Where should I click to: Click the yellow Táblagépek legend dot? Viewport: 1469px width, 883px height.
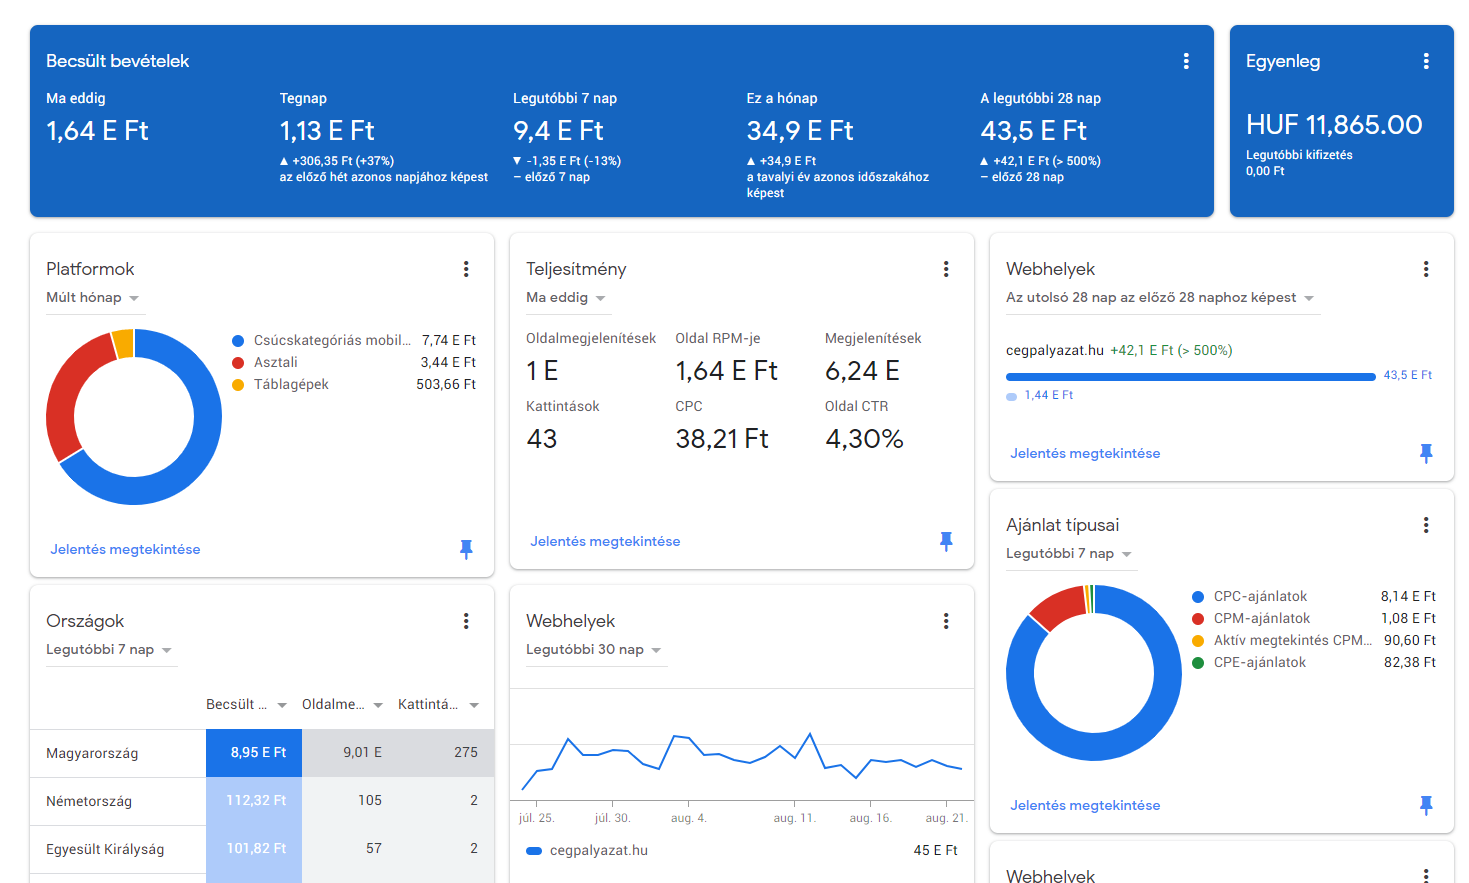238,385
